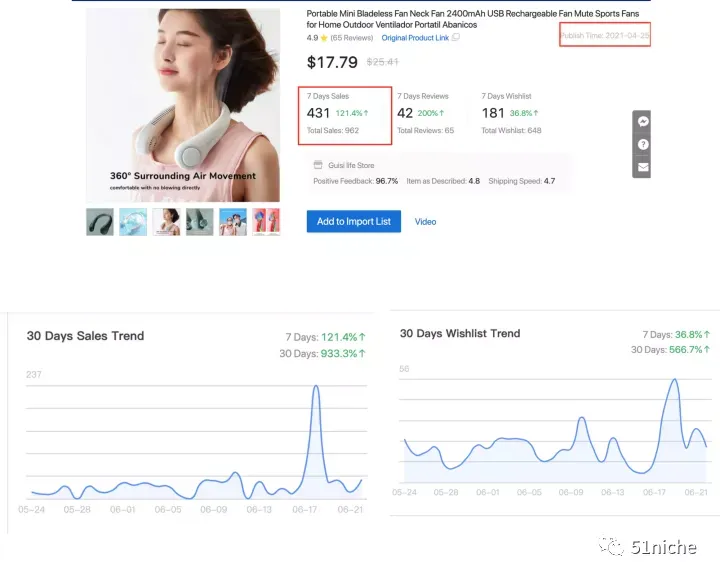This screenshot has height=577, width=720.
Task: Click the product title text
Action: point(472,19)
